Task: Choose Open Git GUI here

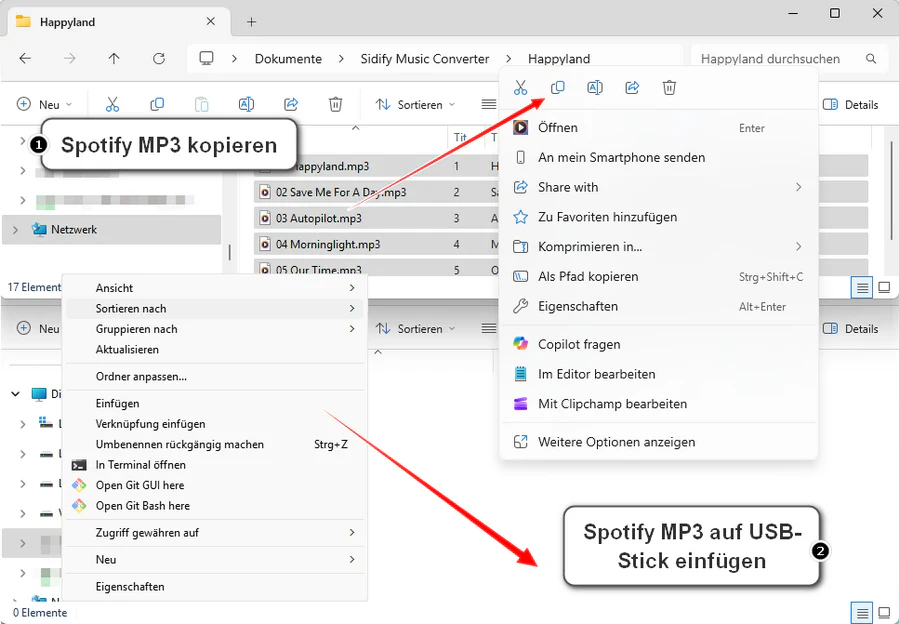Action: point(214,485)
